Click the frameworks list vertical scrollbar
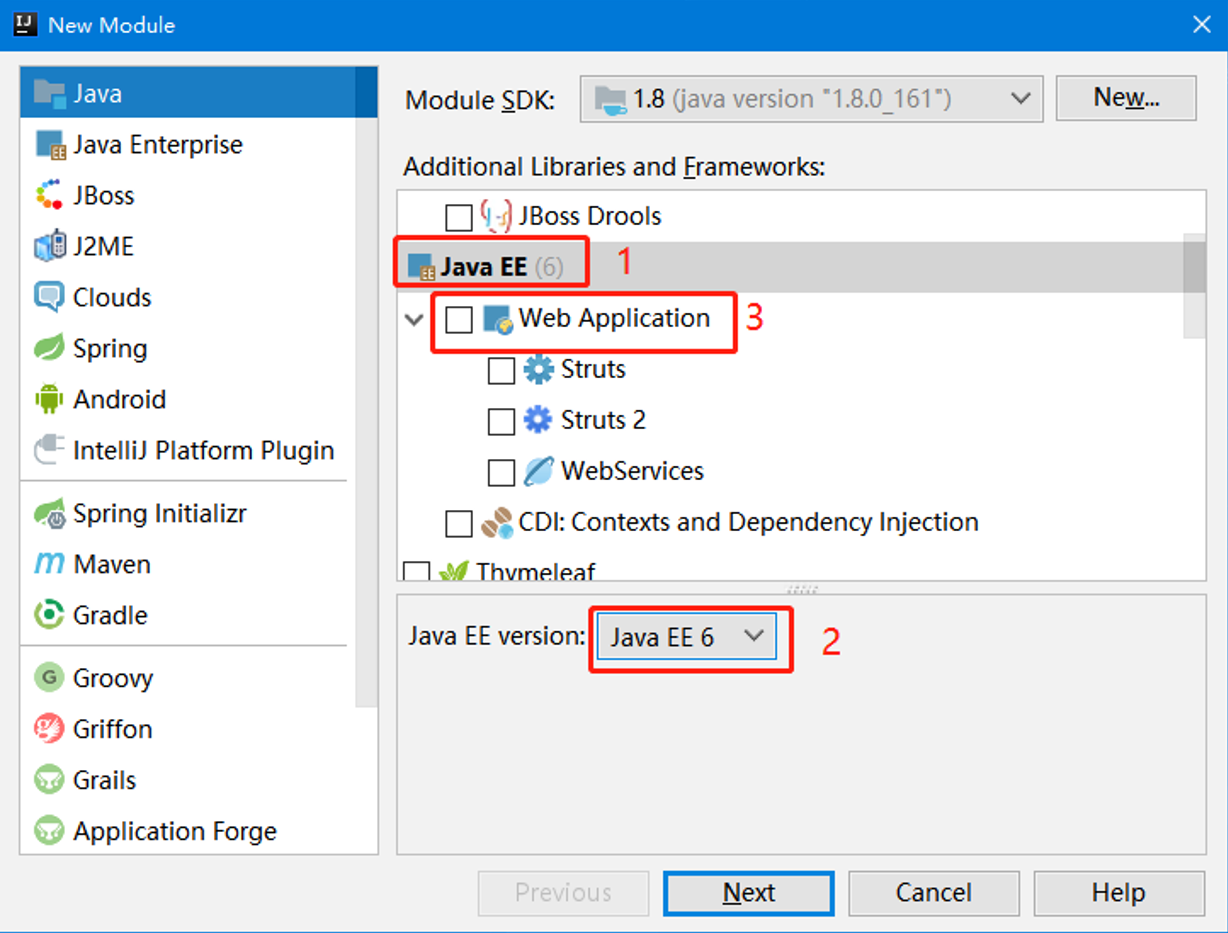The image size is (1228, 933). pyautogui.click(x=1194, y=285)
